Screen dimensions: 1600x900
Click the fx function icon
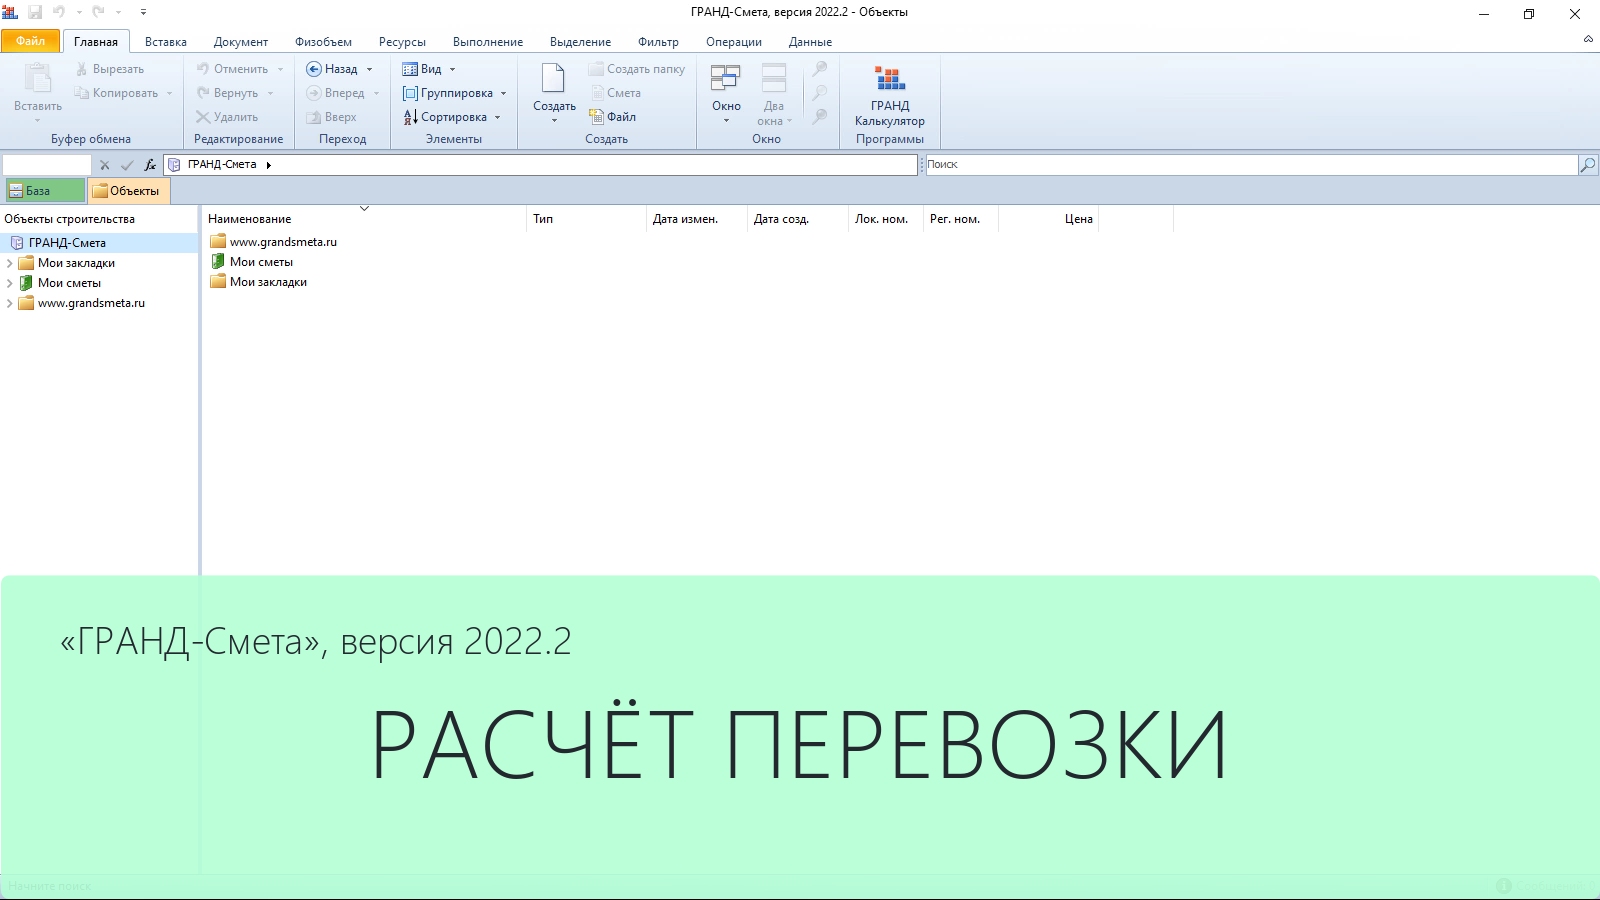150,165
